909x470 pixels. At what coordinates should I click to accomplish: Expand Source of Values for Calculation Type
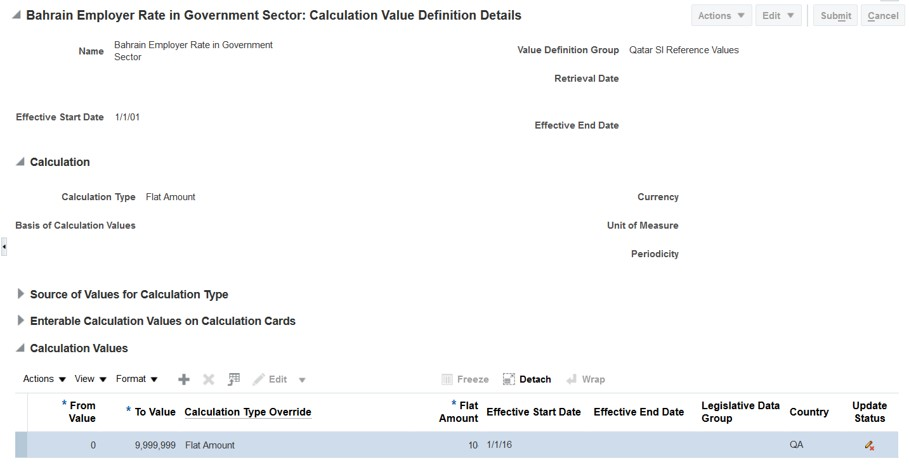(x=21, y=294)
